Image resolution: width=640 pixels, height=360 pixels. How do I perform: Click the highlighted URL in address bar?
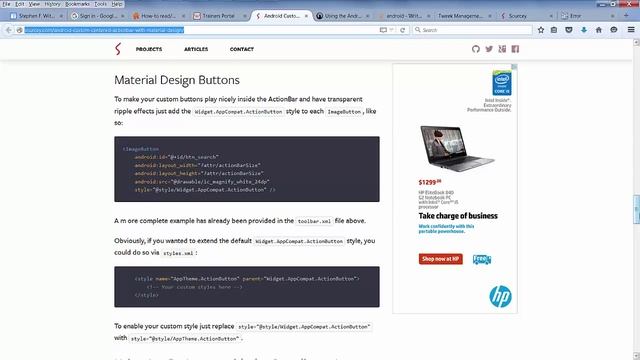(x=104, y=30)
